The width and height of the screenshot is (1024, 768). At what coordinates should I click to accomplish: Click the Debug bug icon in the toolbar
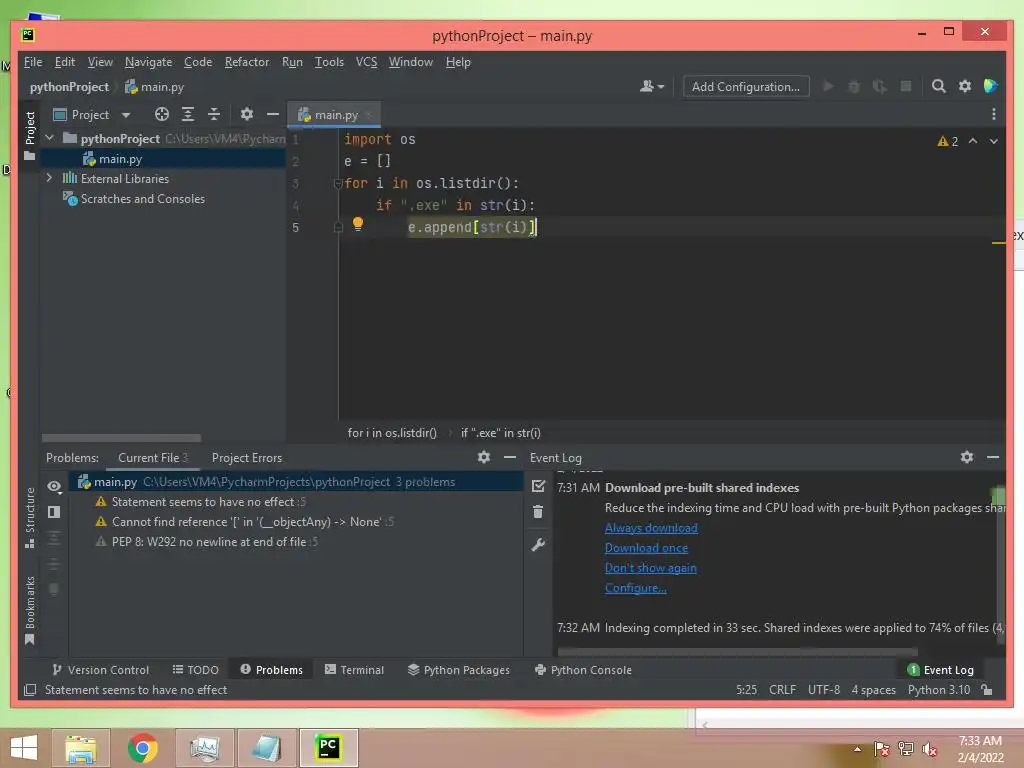click(x=854, y=86)
